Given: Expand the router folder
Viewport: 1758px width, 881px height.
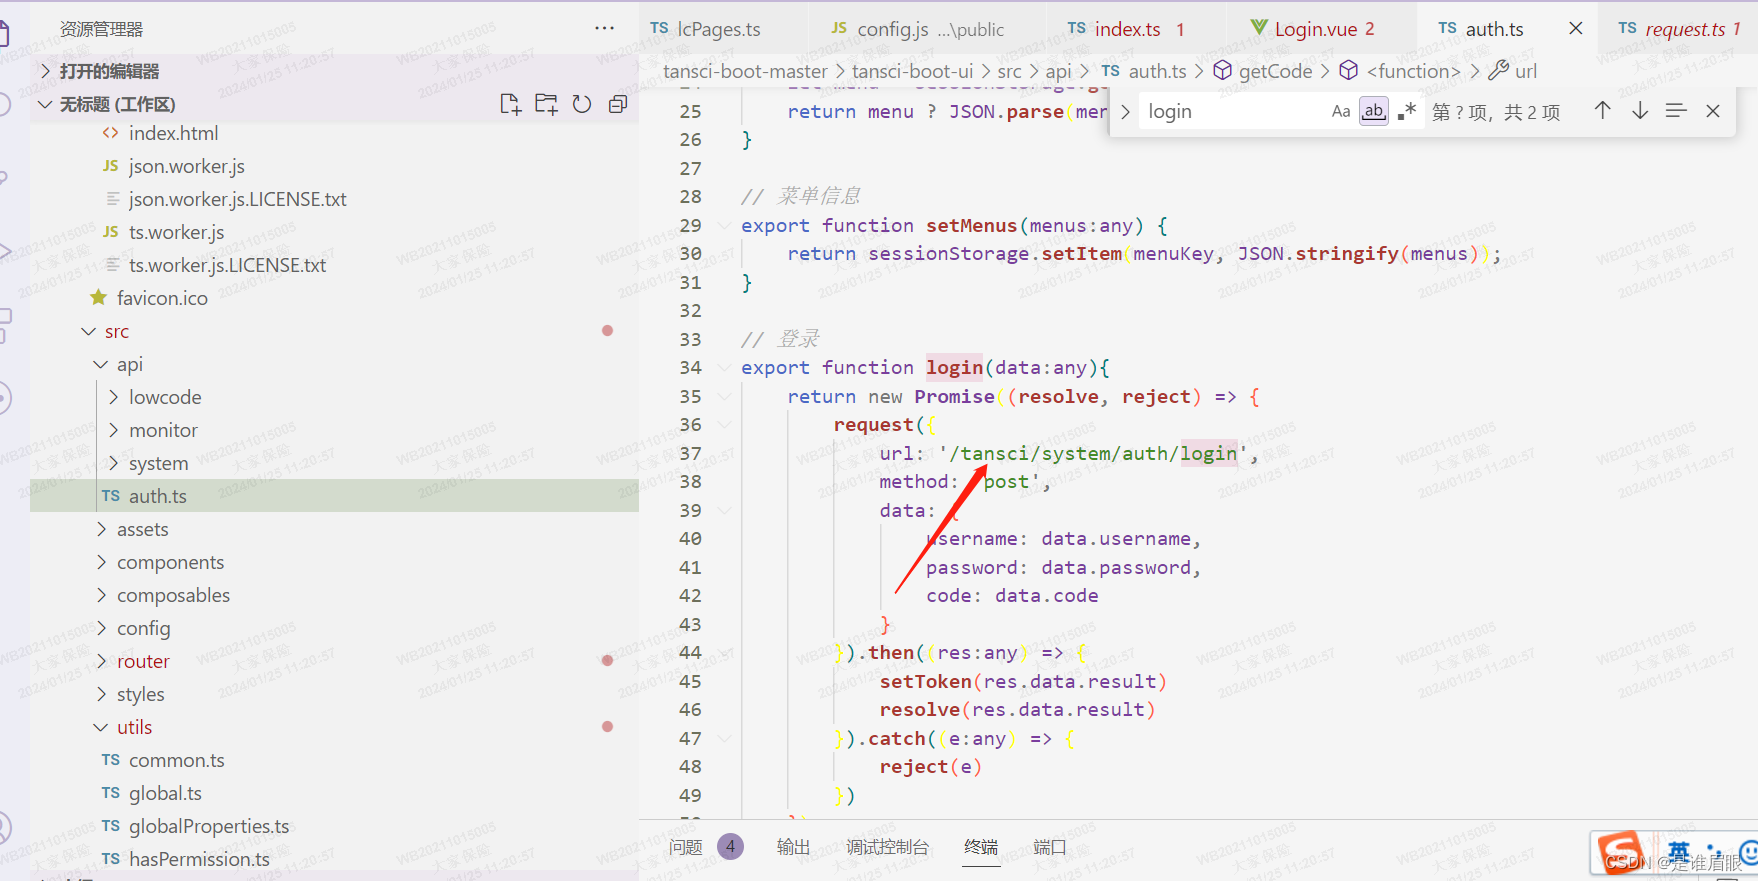Looking at the screenshot, I should coord(143,661).
